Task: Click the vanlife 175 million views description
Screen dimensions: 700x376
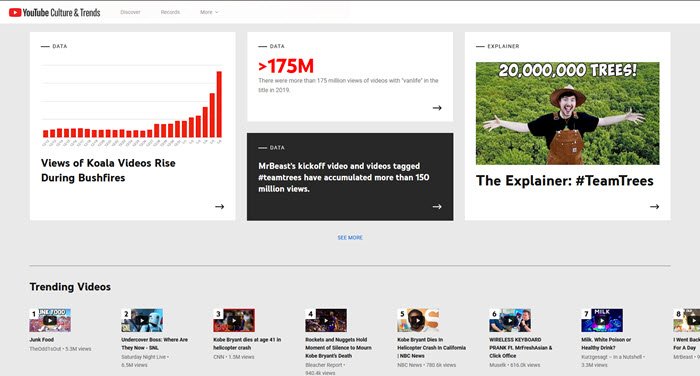Action: pos(348,85)
